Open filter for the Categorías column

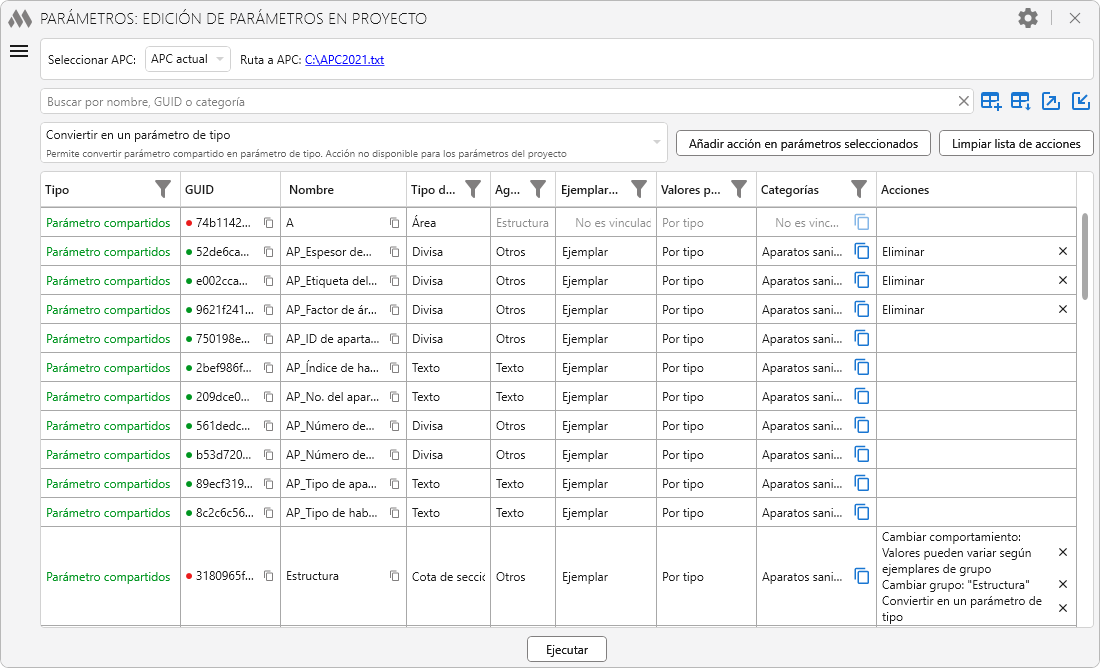pos(858,189)
